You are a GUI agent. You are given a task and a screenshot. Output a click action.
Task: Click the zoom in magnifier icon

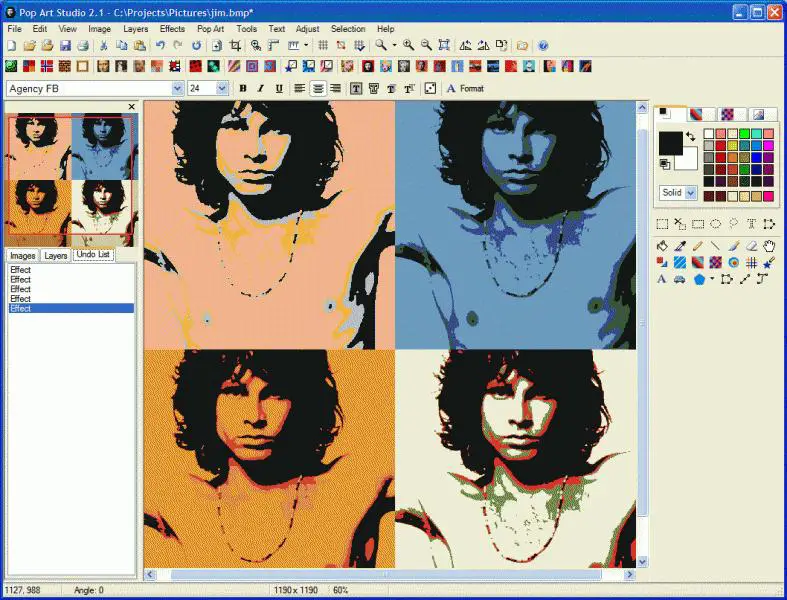[x=409, y=46]
